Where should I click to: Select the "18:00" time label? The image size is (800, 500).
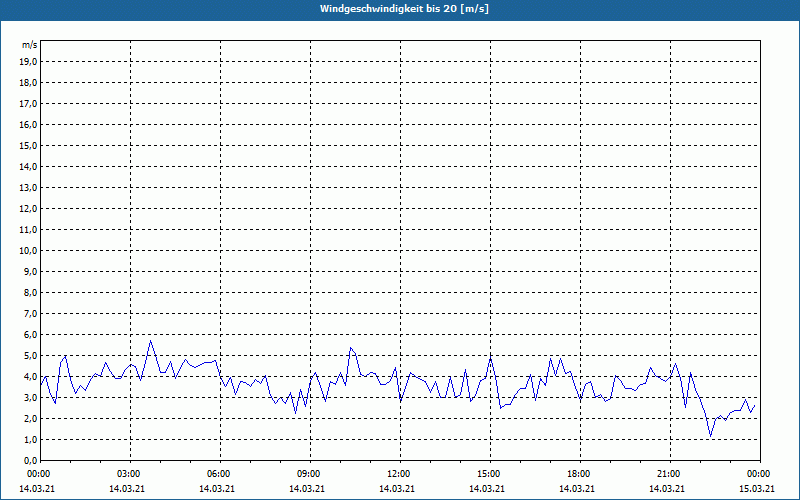[x=580, y=474]
